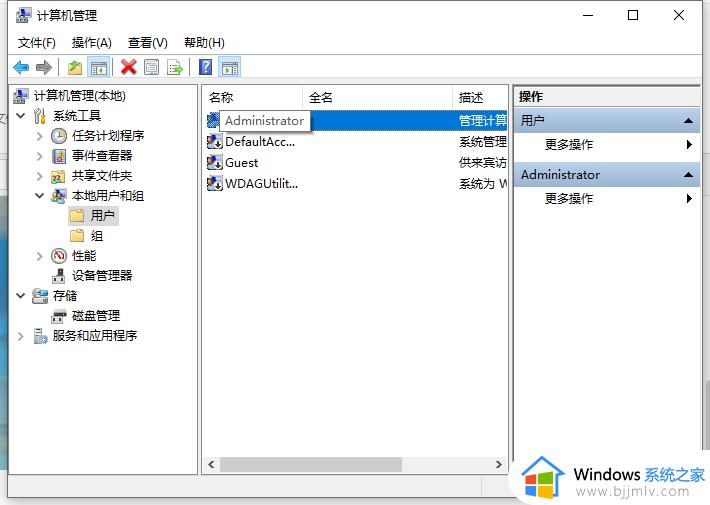Viewport: 710px width, 505px height.
Task: Click the horizontal scrollbar right arrow
Action: coord(499,464)
